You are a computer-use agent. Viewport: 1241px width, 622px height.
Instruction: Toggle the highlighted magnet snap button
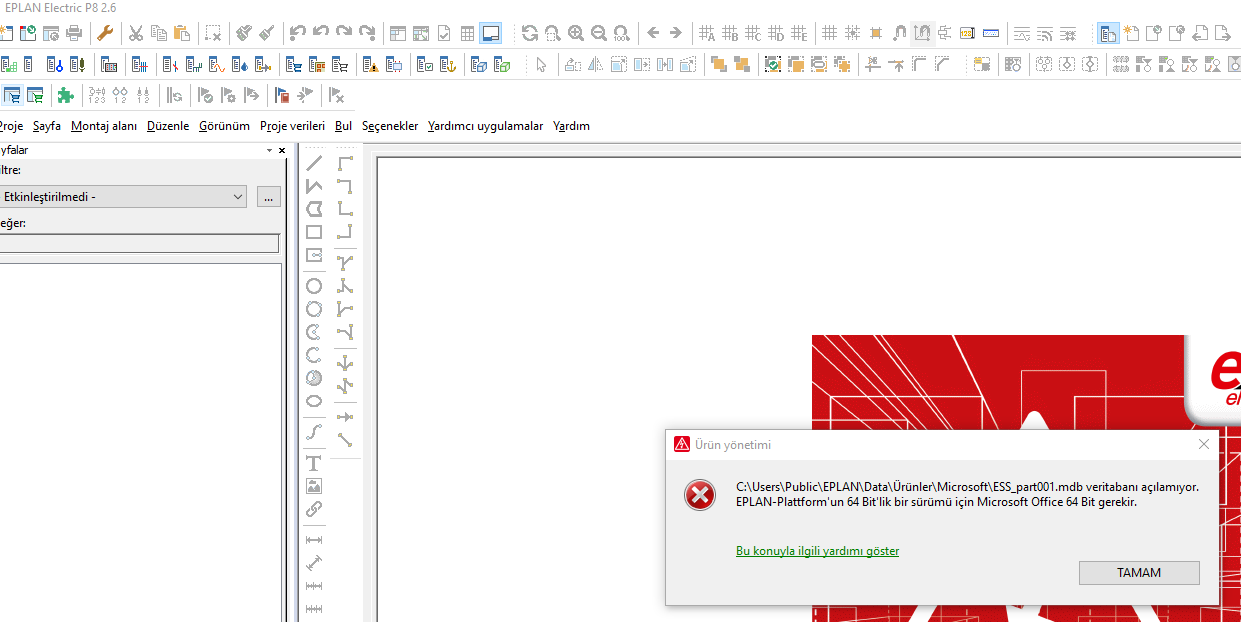(x=921, y=33)
